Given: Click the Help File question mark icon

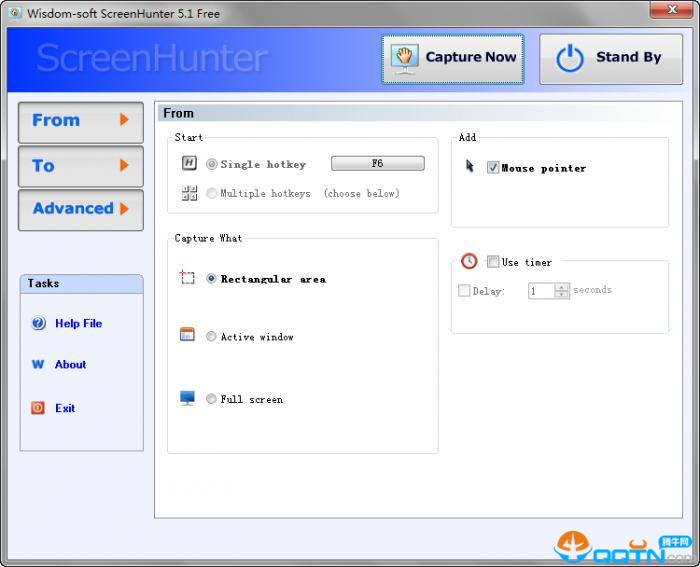Looking at the screenshot, I should click(39, 323).
